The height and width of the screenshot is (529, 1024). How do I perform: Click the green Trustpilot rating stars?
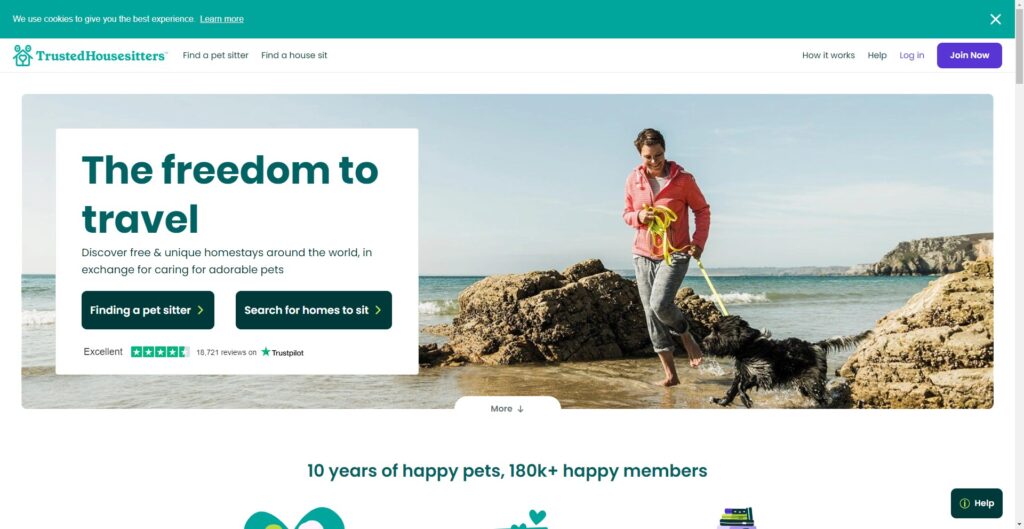pos(160,352)
